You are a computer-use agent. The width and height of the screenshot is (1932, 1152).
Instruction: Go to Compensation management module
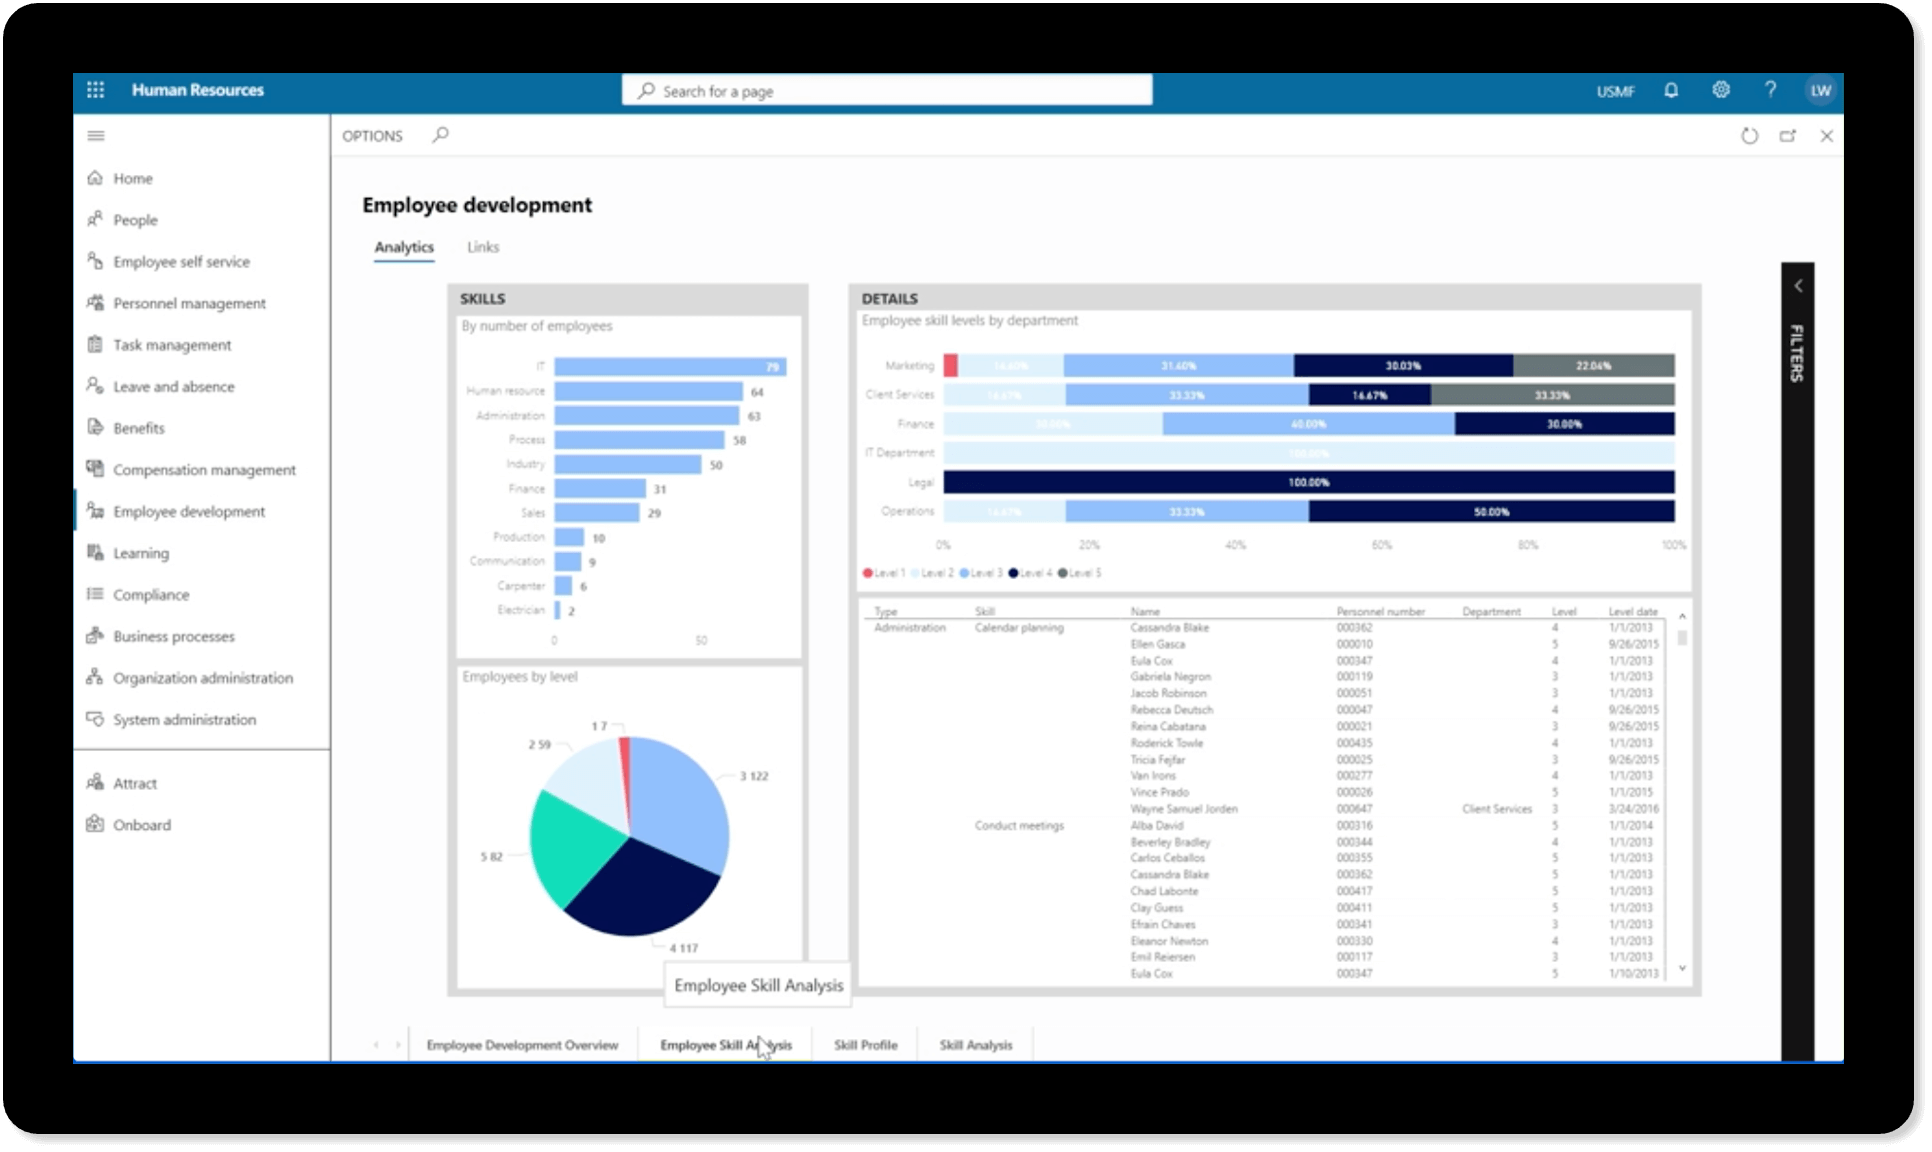[x=204, y=470]
